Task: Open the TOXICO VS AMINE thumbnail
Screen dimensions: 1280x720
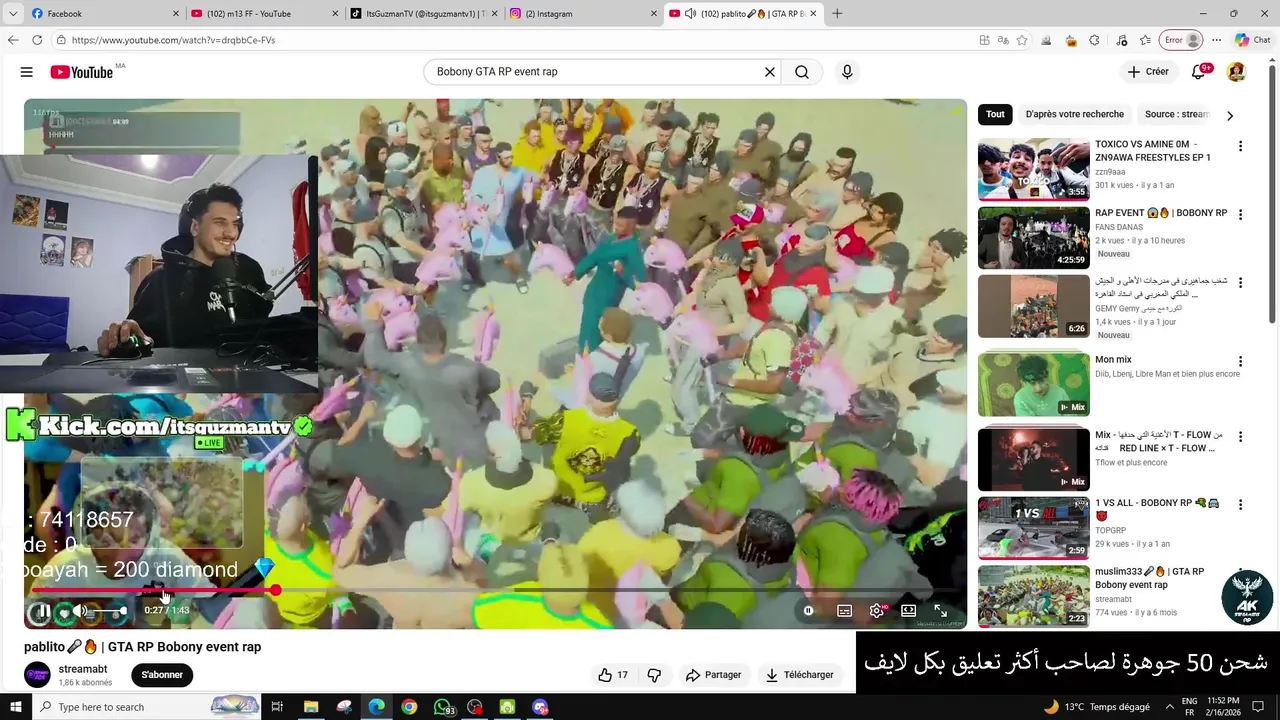Action: [1034, 169]
